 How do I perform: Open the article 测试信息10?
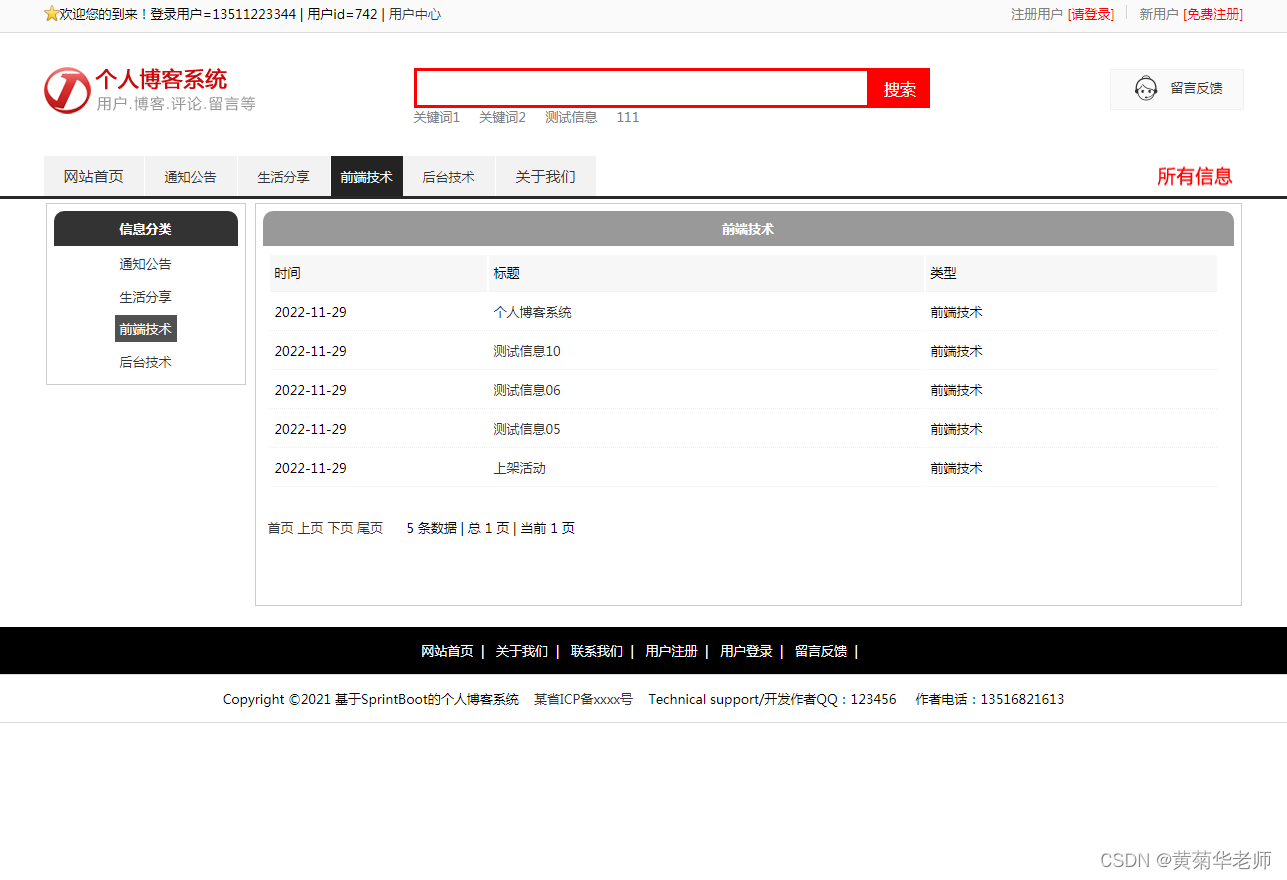click(528, 350)
